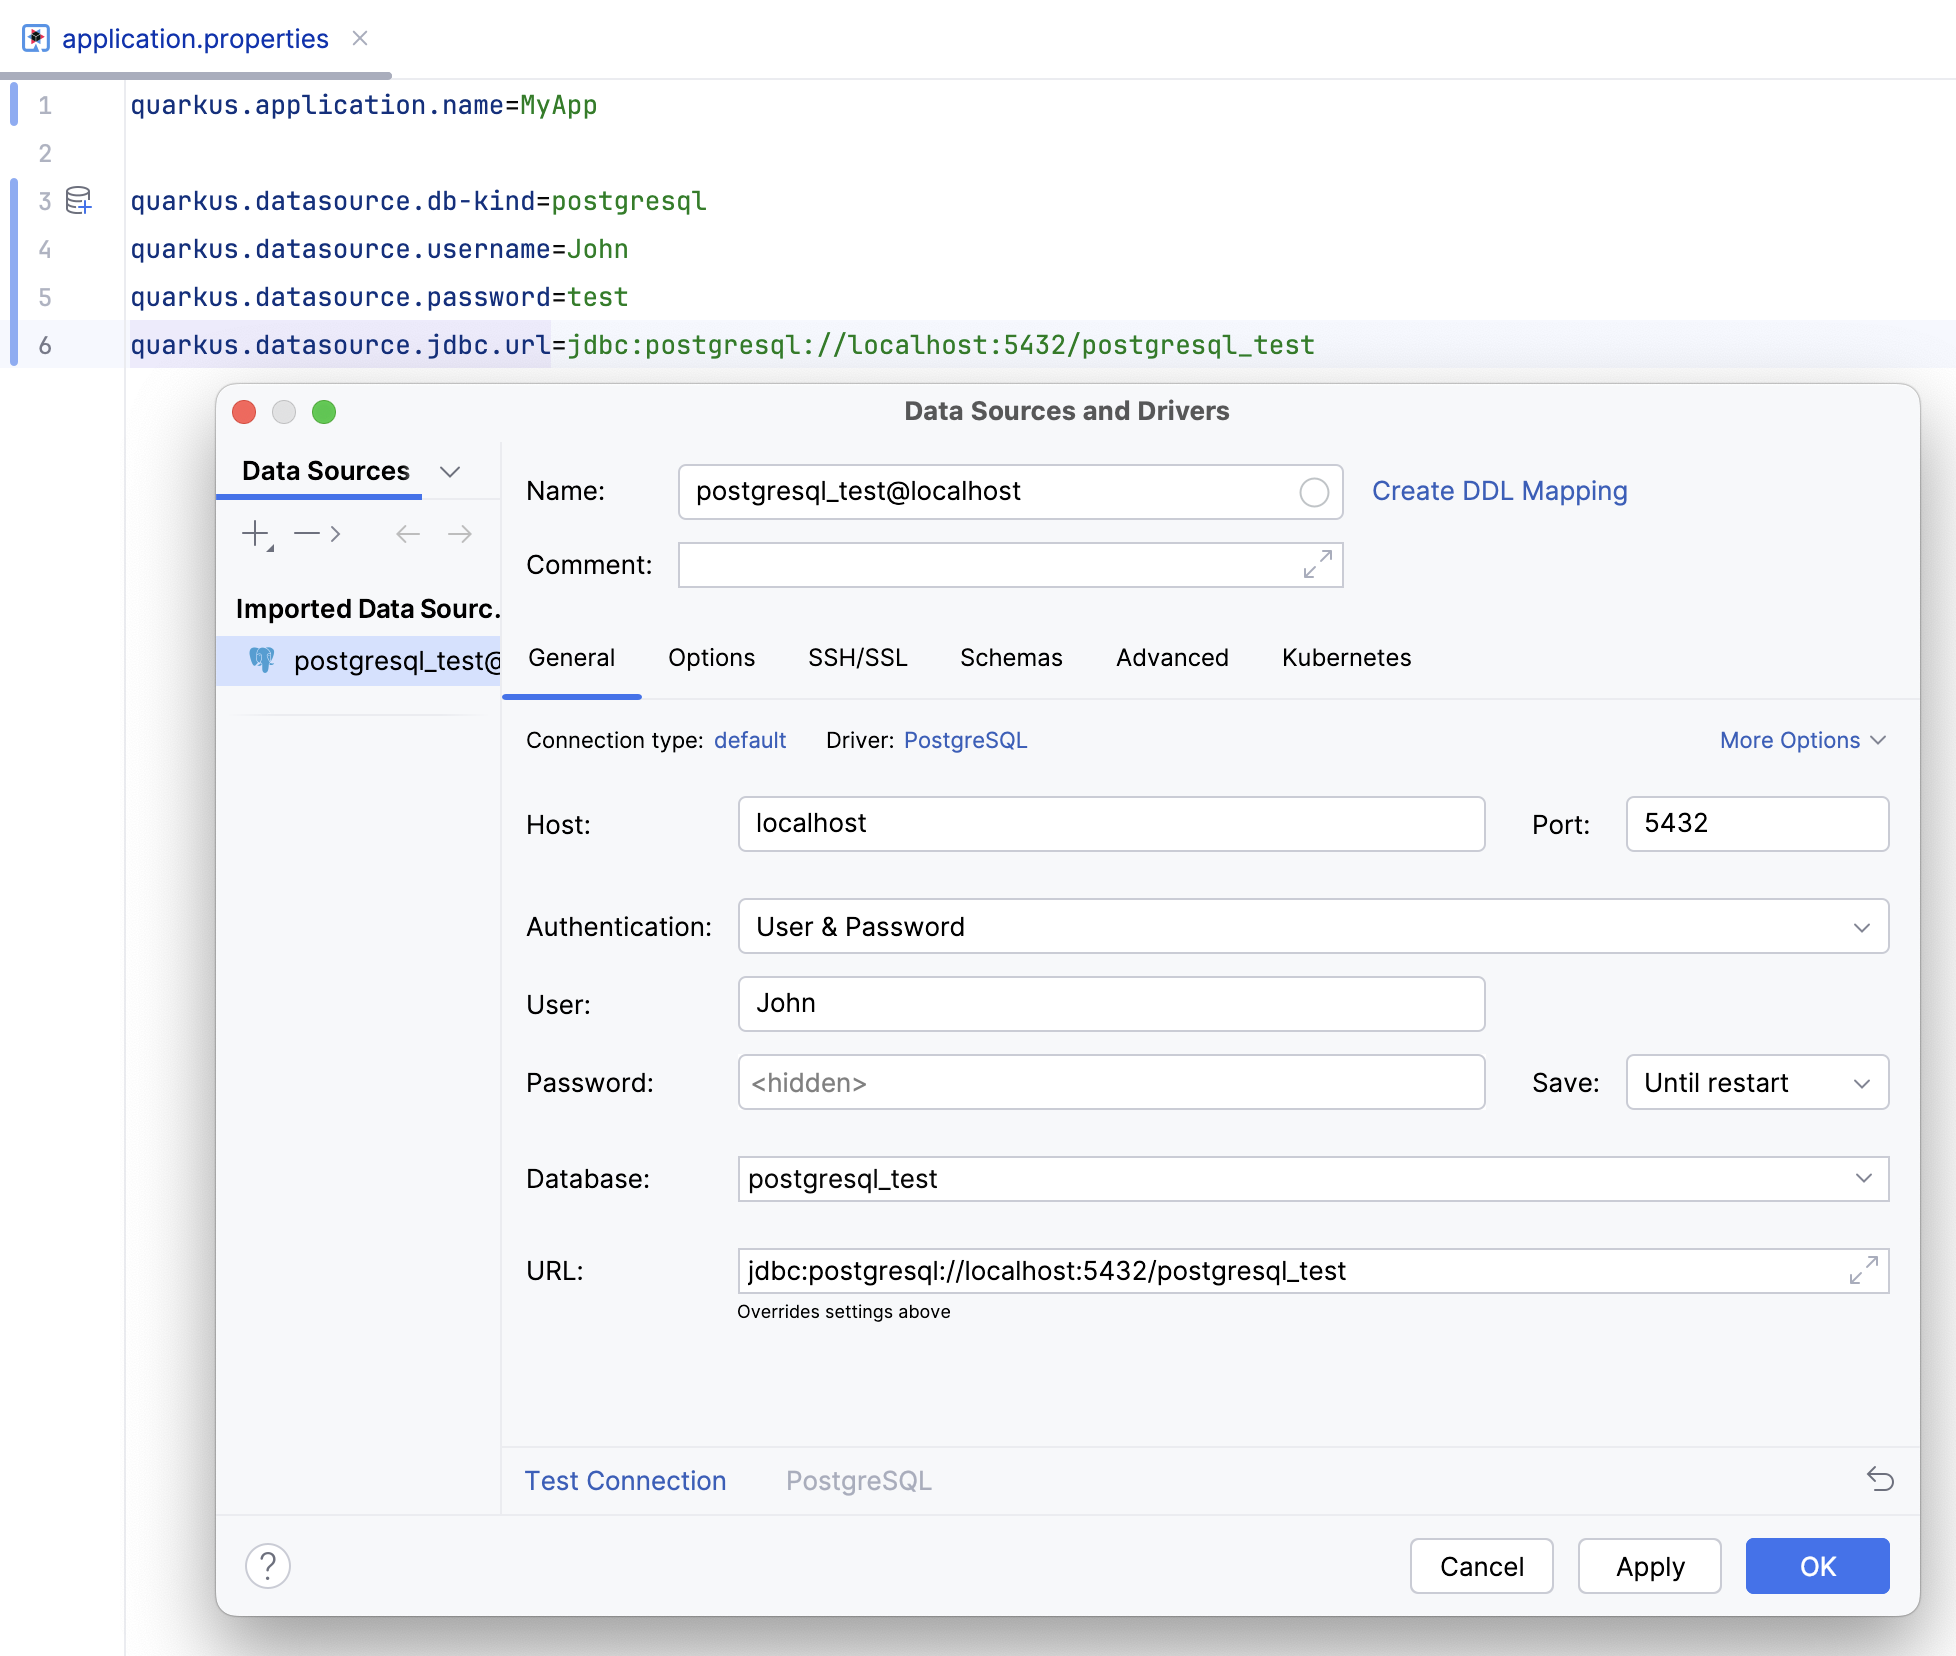This screenshot has height=1656, width=1956.
Task: Click Test Connection
Action: [625, 1480]
